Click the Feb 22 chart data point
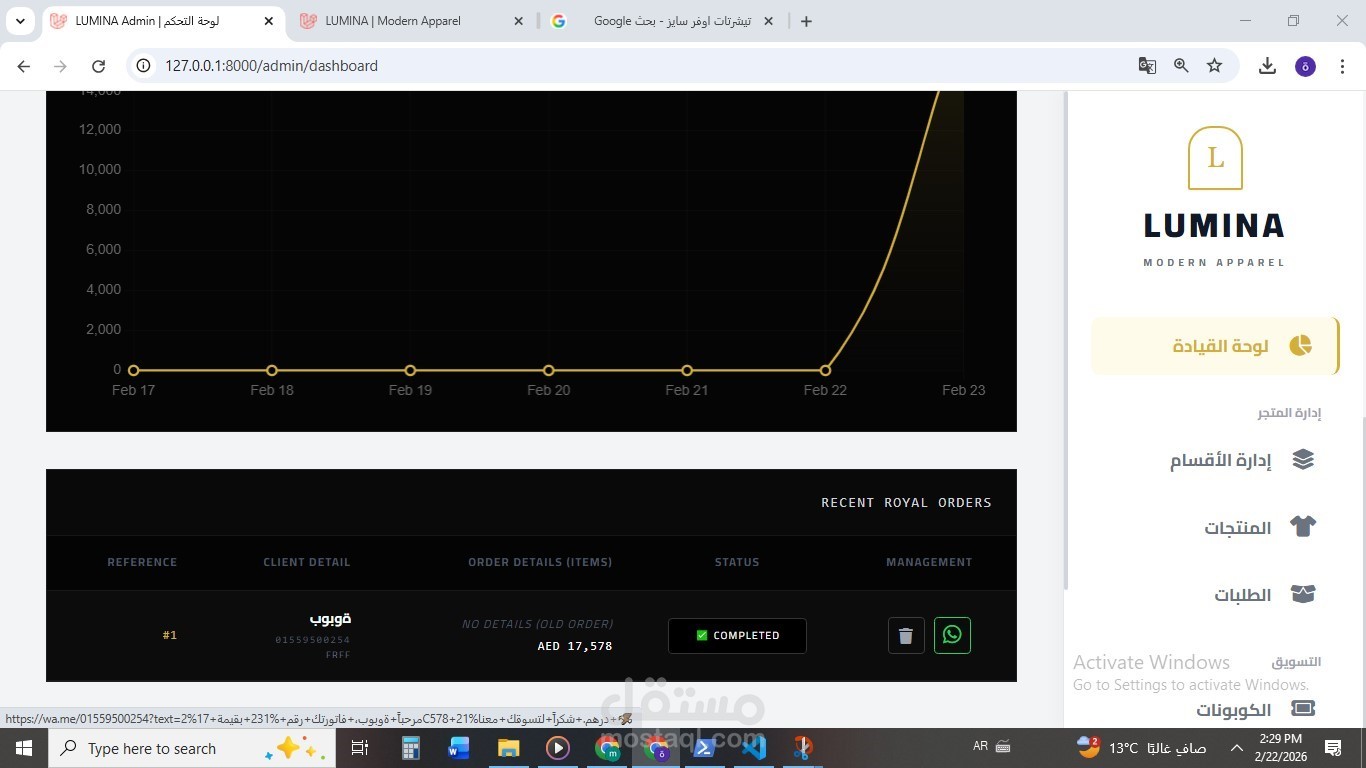The image size is (1366, 768). 825,371
